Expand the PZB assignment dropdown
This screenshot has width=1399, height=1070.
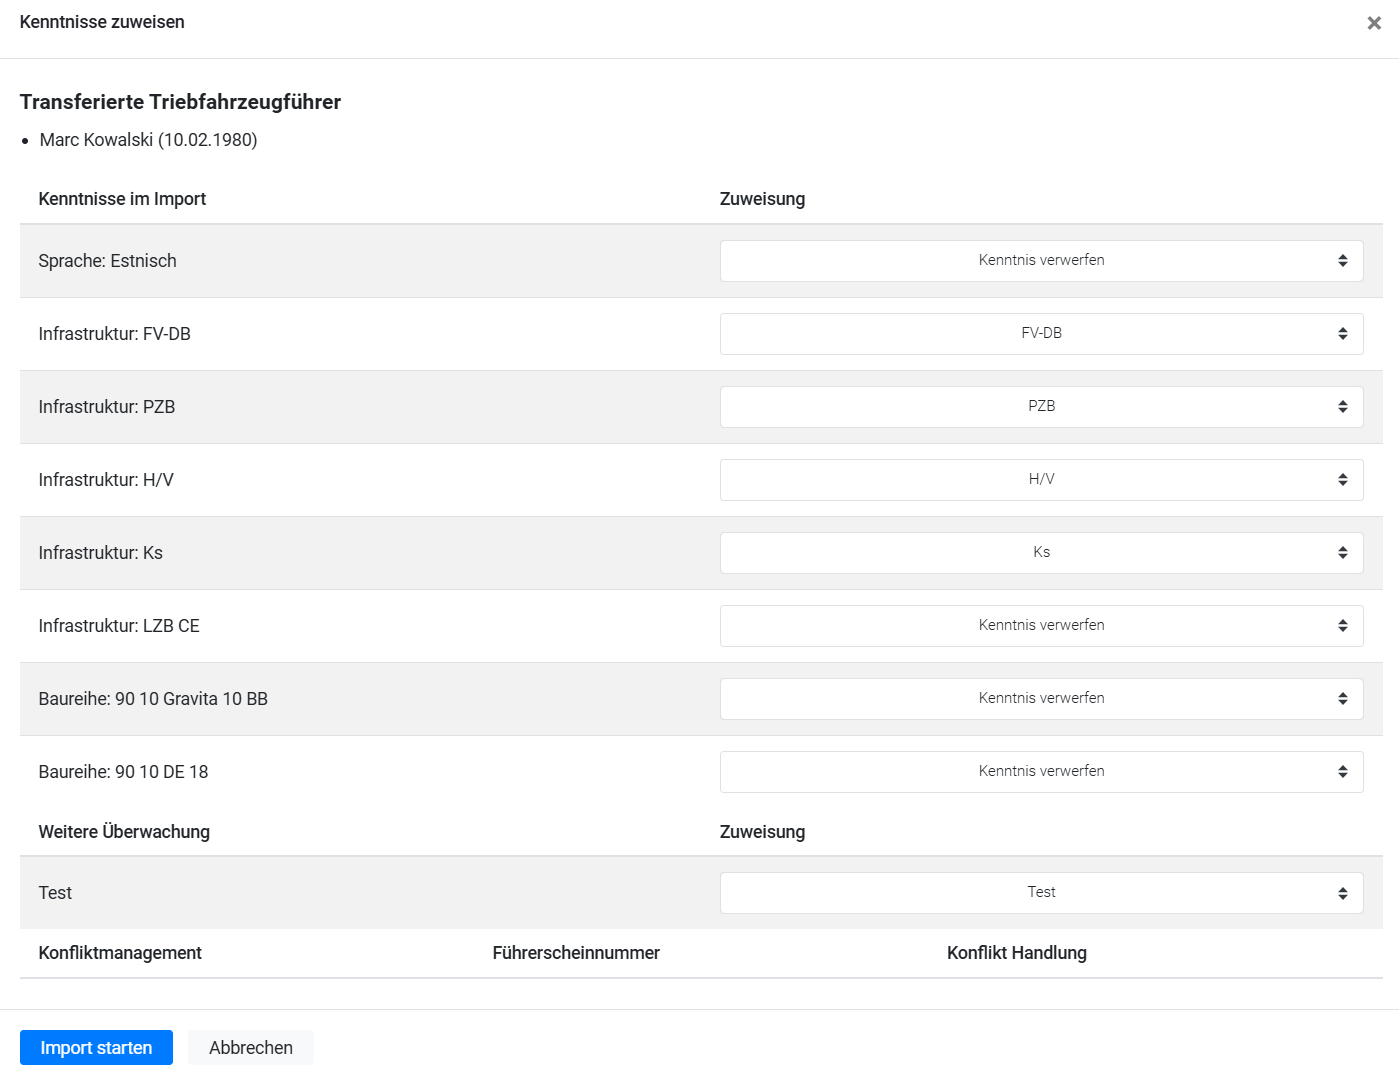pyautogui.click(x=1041, y=407)
